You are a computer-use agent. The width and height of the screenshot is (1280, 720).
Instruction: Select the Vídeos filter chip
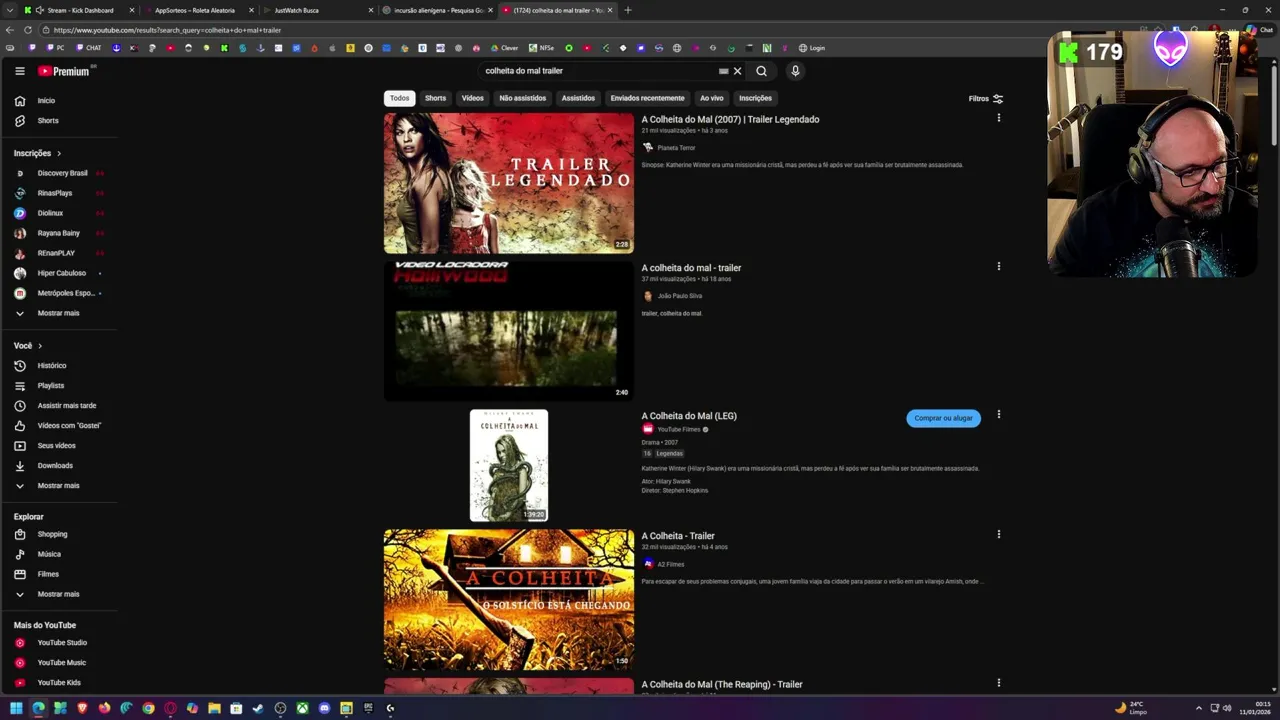(473, 98)
